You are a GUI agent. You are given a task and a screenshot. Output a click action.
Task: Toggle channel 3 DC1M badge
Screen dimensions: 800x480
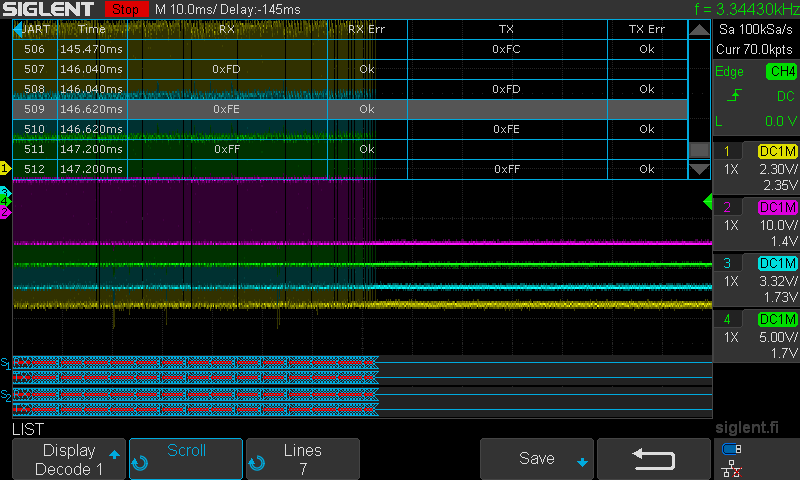point(777,264)
